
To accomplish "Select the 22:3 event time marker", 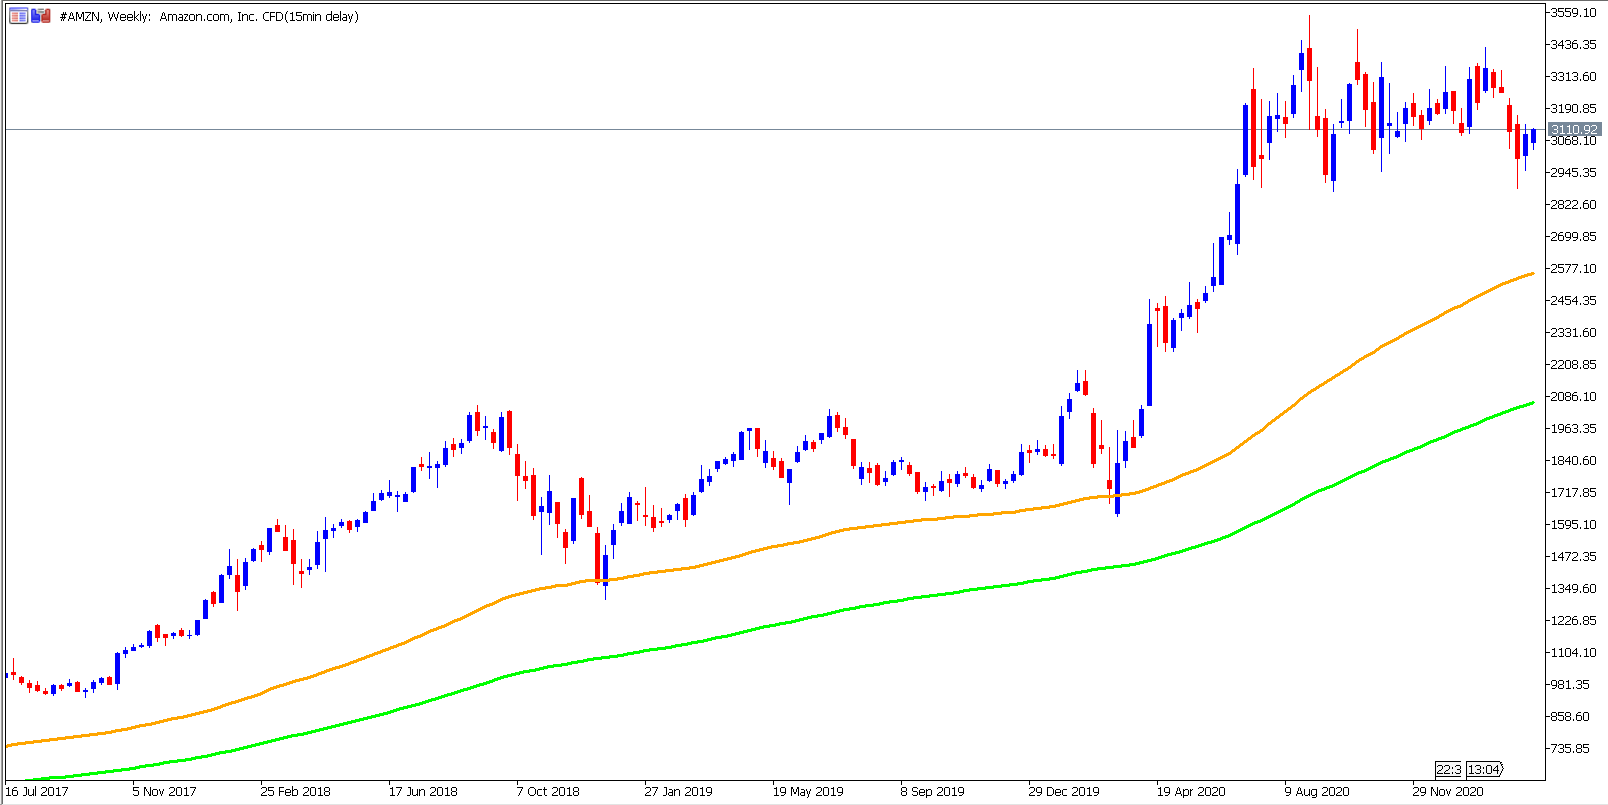I will pyautogui.click(x=1448, y=769).
